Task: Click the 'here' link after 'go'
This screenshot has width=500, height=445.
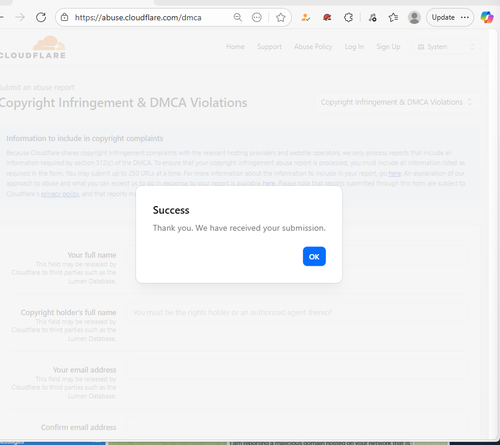Action: [395, 173]
